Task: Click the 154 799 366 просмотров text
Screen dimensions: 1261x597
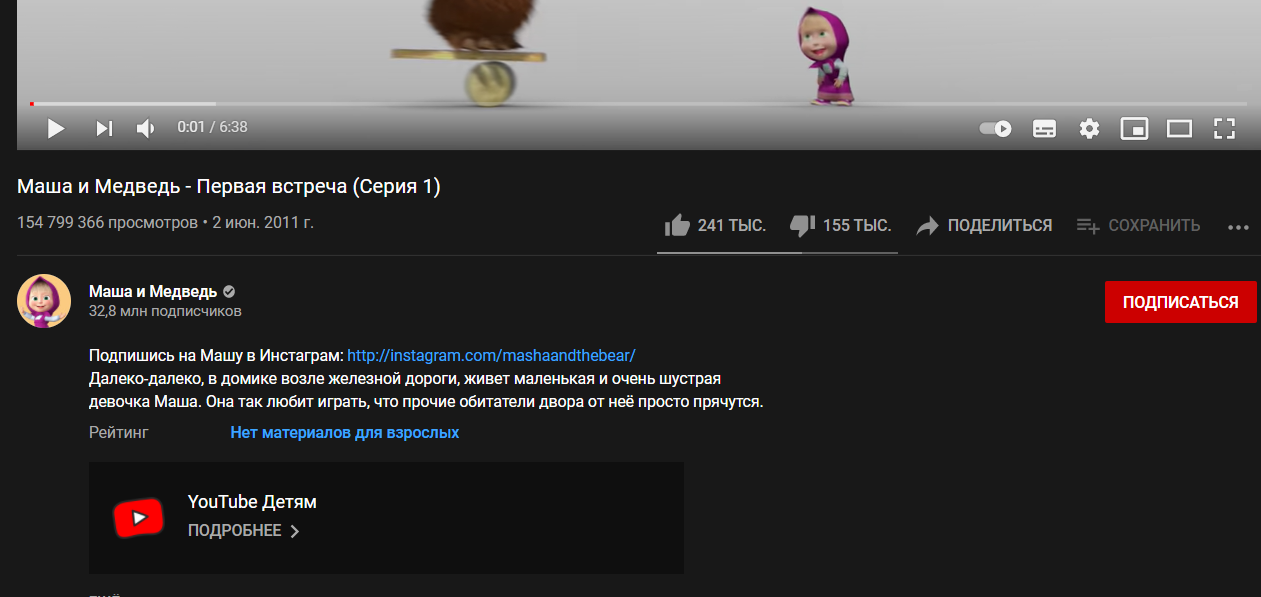Action: pyautogui.click(x=108, y=222)
